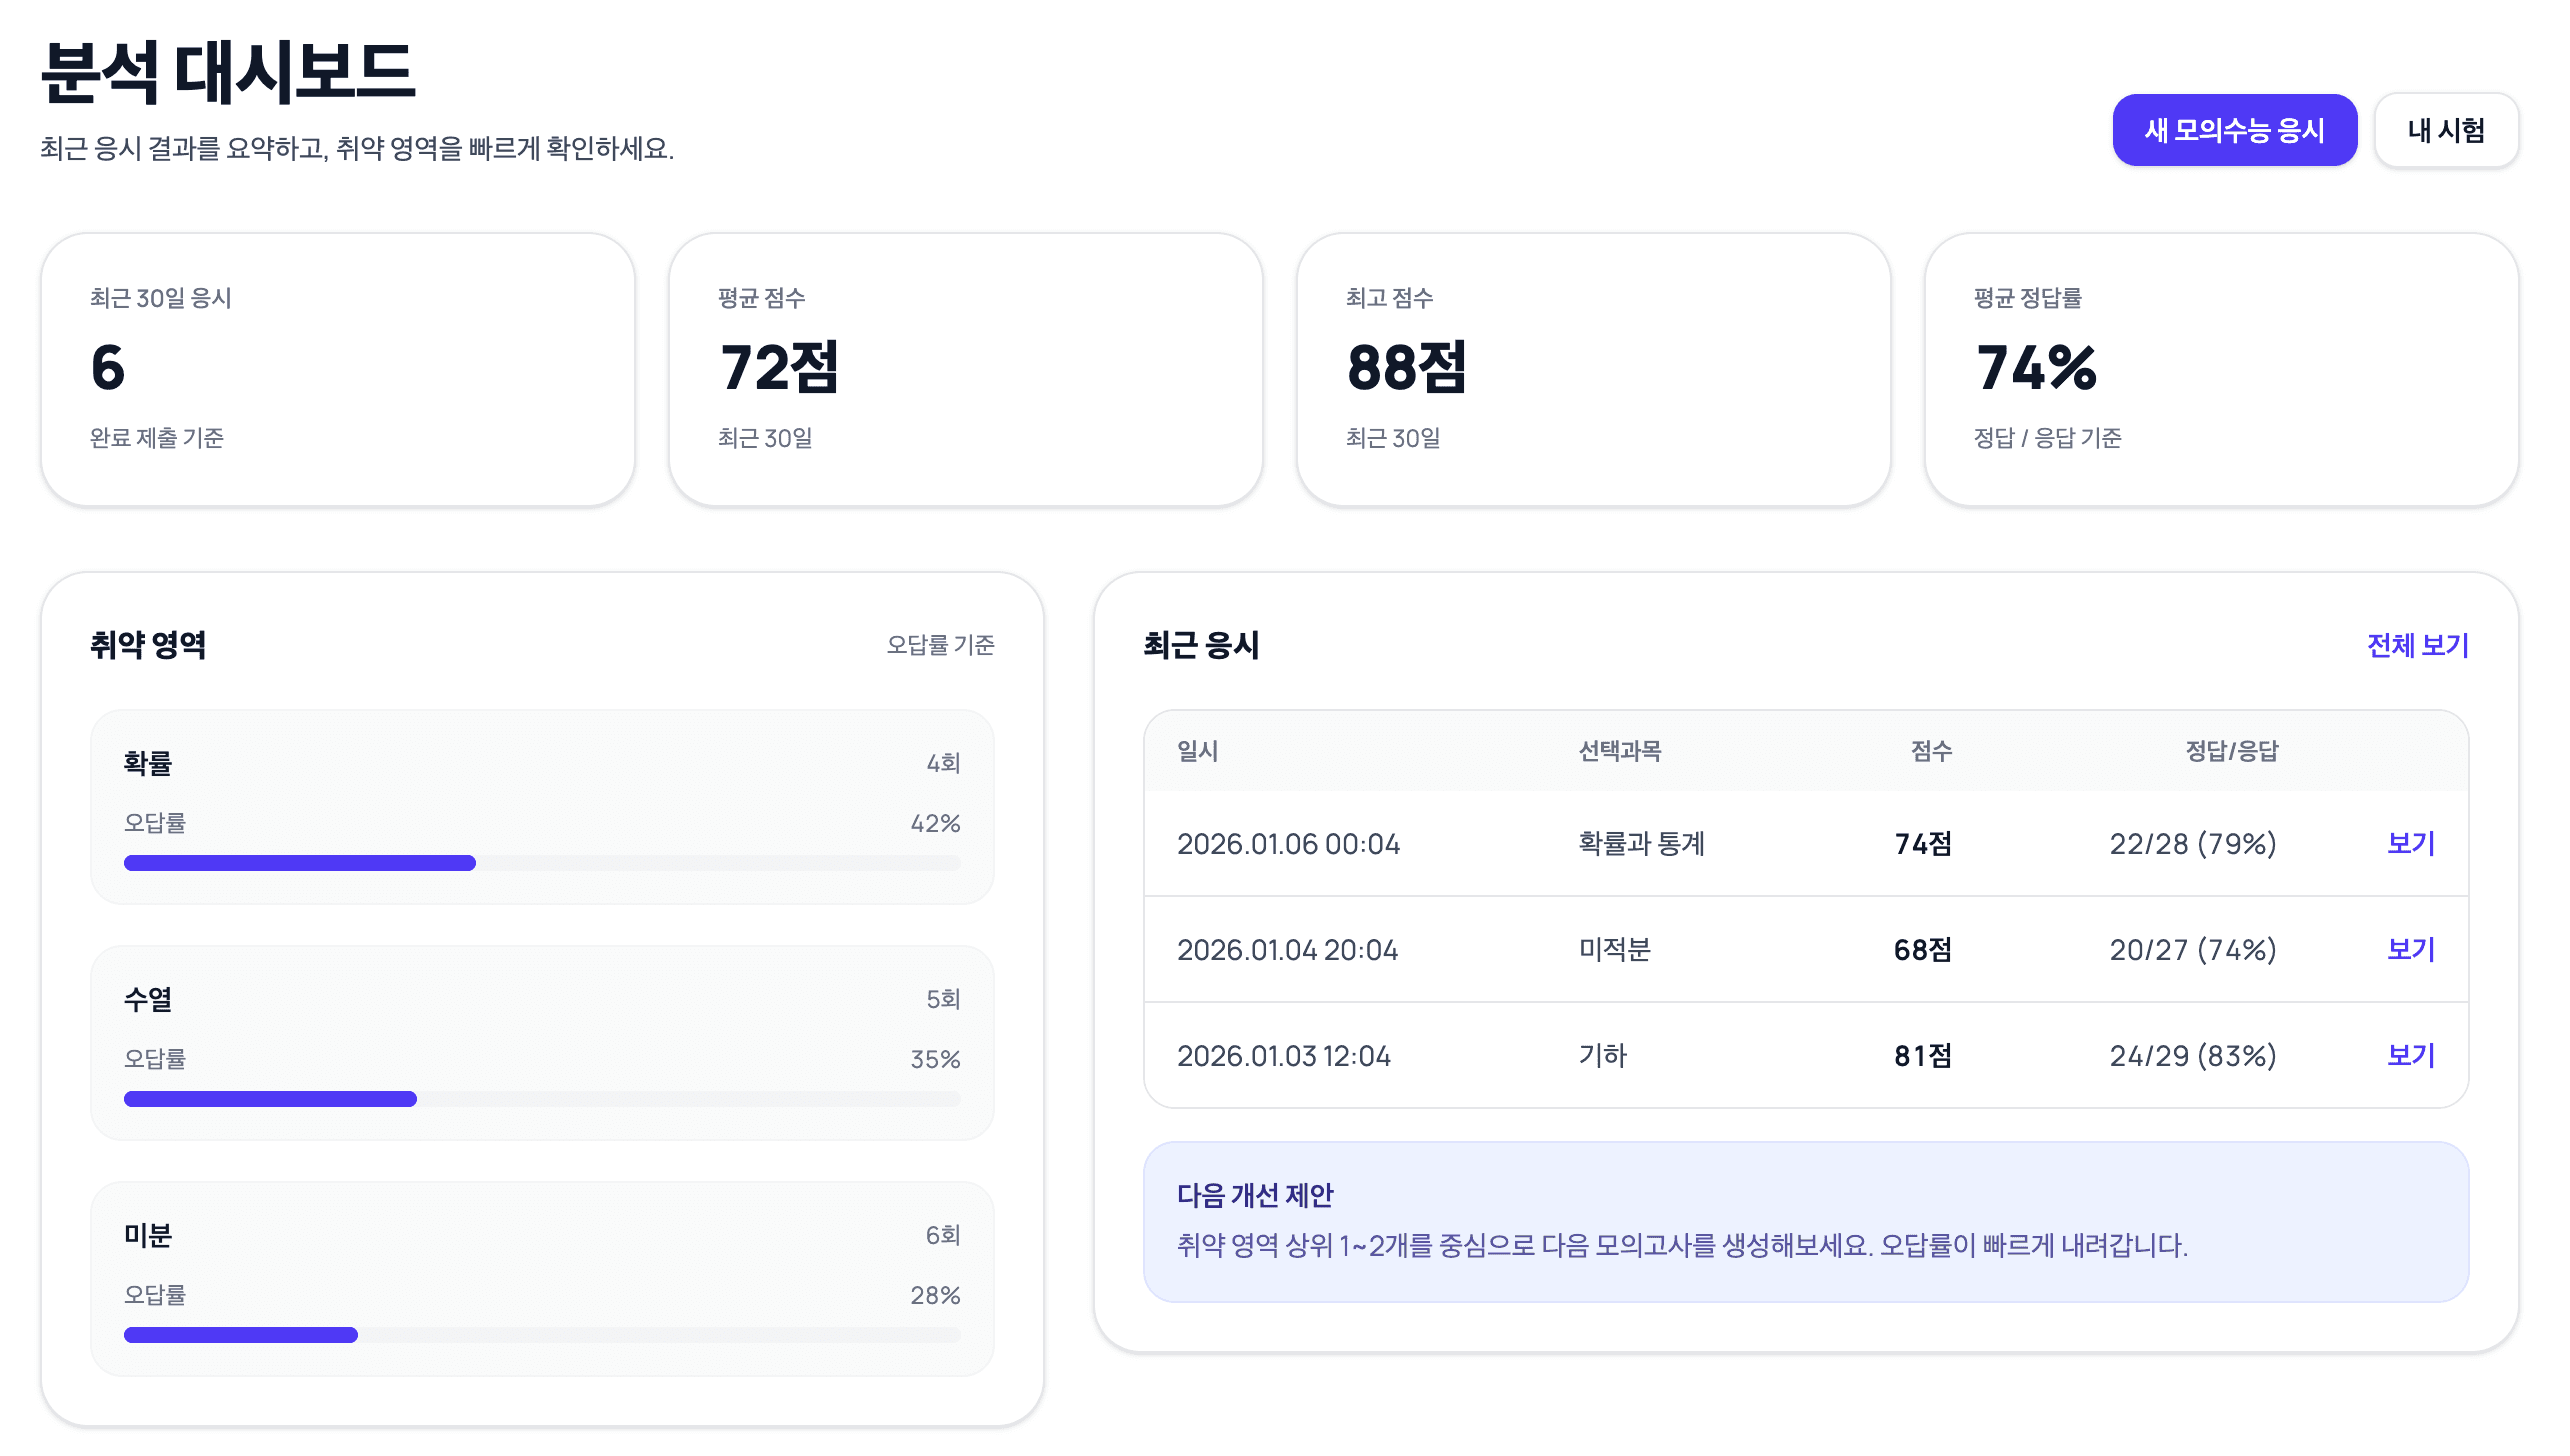Image resolution: width=2570 pixels, height=1456 pixels.
Task: Click the 일시 column header
Action: (1197, 752)
